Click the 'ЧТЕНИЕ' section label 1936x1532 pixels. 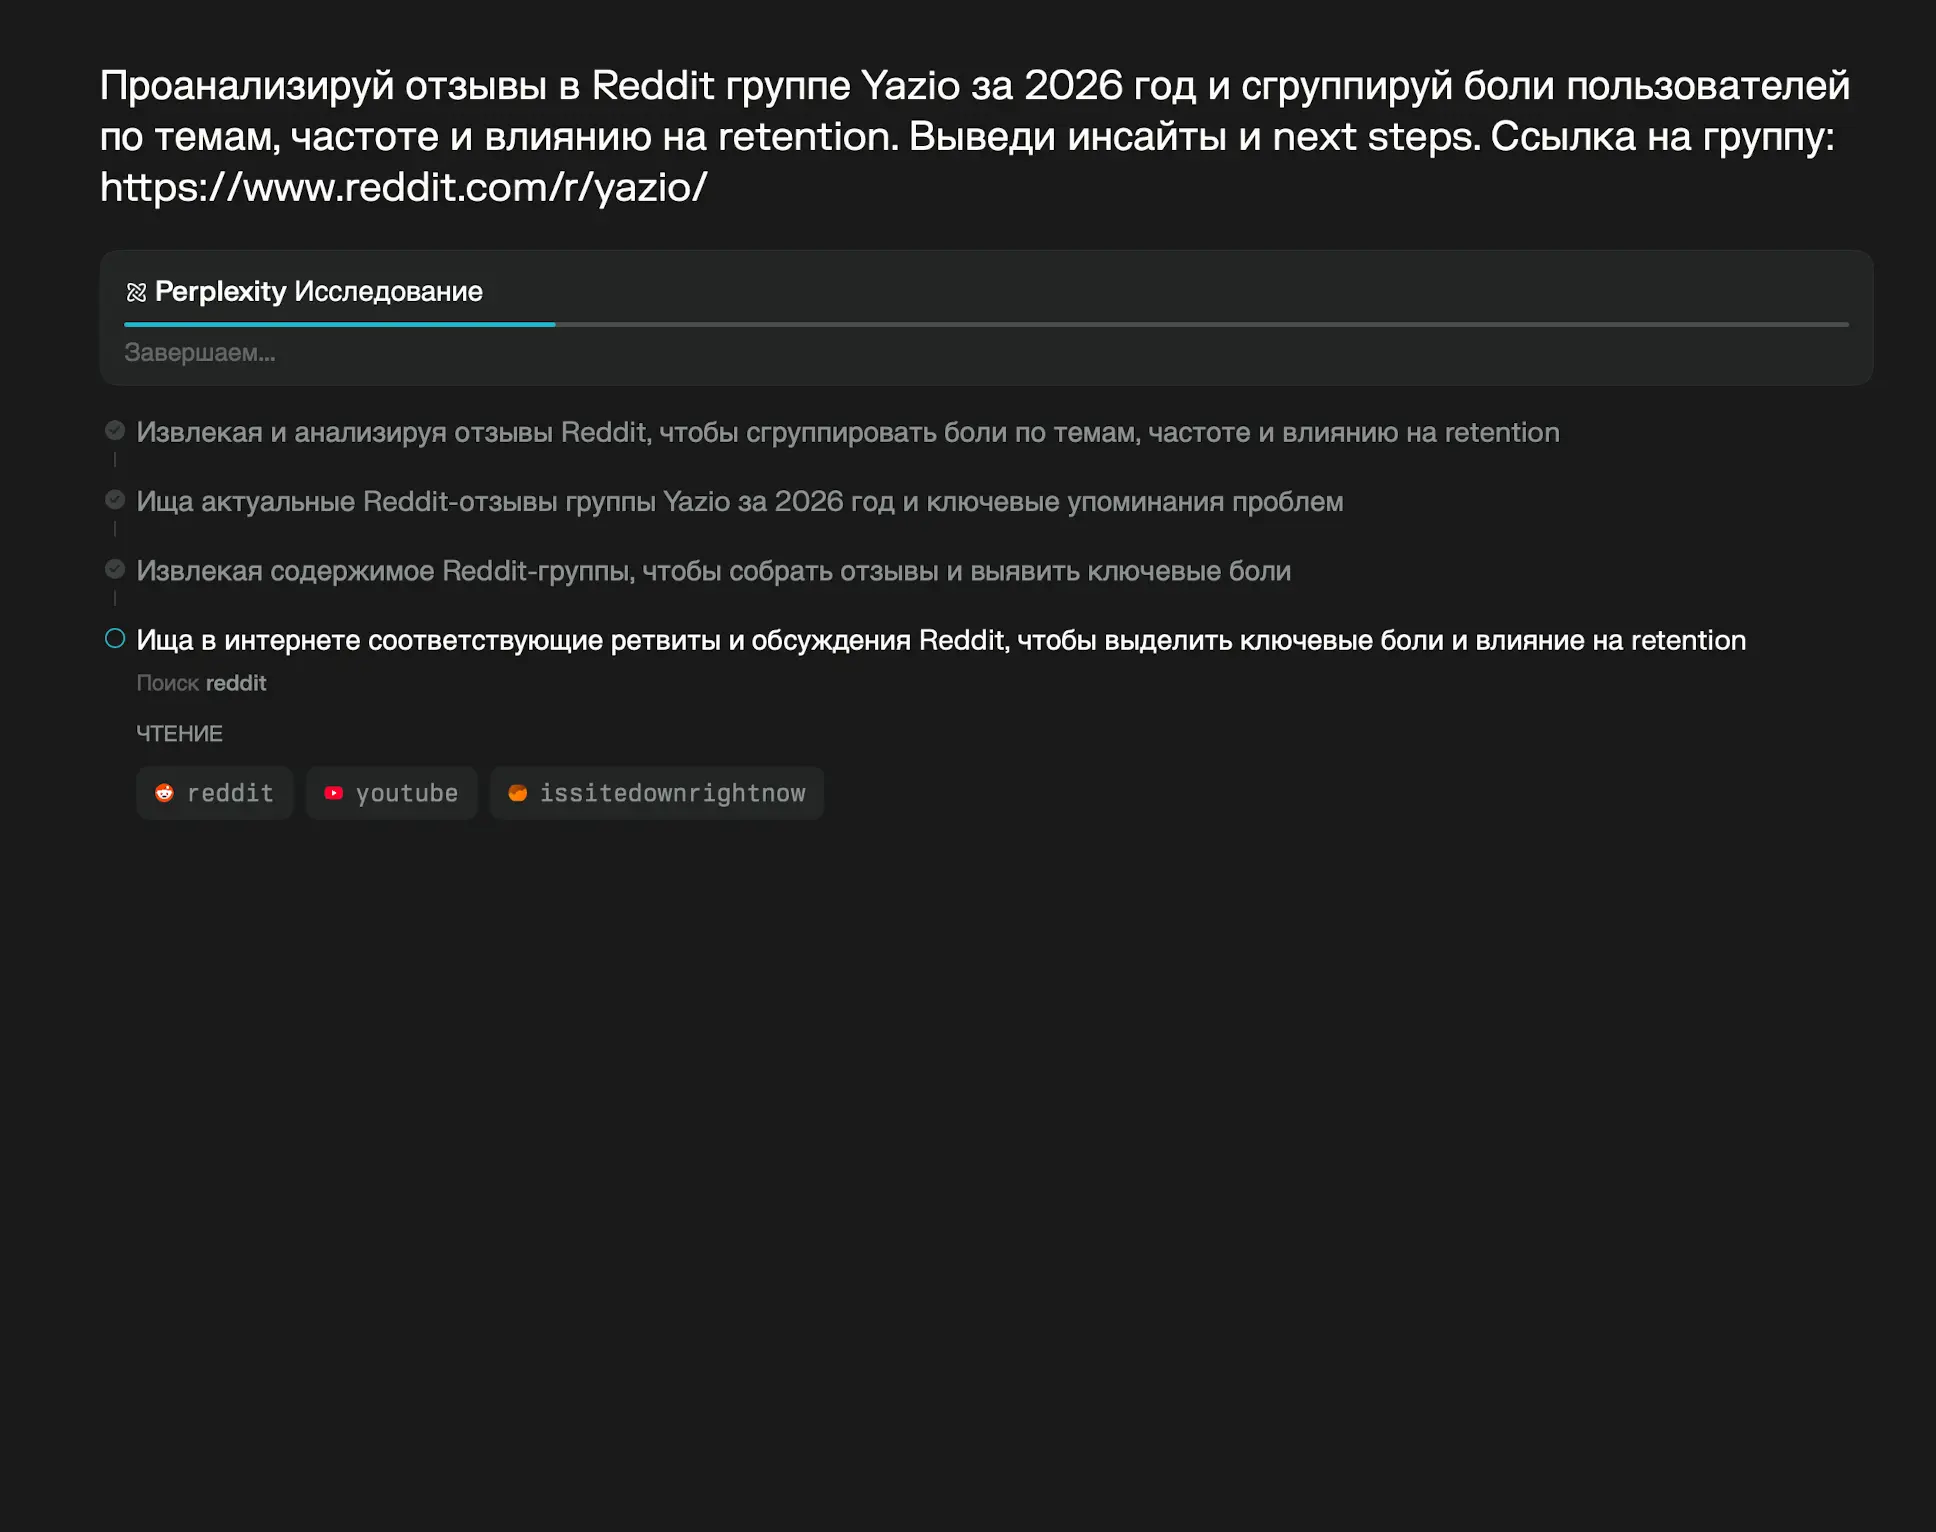pyautogui.click(x=179, y=734)
